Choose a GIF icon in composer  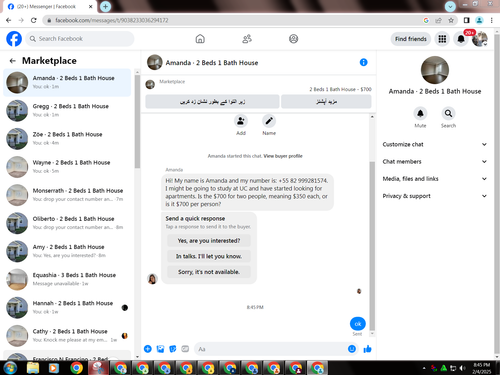[x=185, y=349]
